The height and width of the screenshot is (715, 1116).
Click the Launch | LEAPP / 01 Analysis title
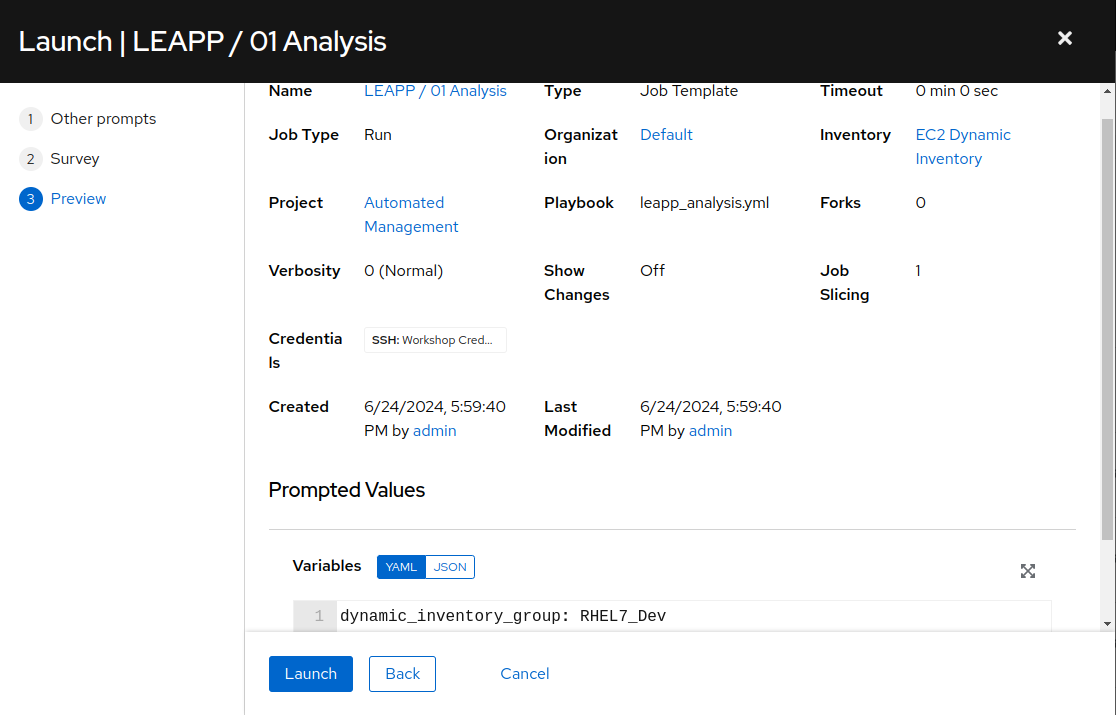tap(203, 41)
